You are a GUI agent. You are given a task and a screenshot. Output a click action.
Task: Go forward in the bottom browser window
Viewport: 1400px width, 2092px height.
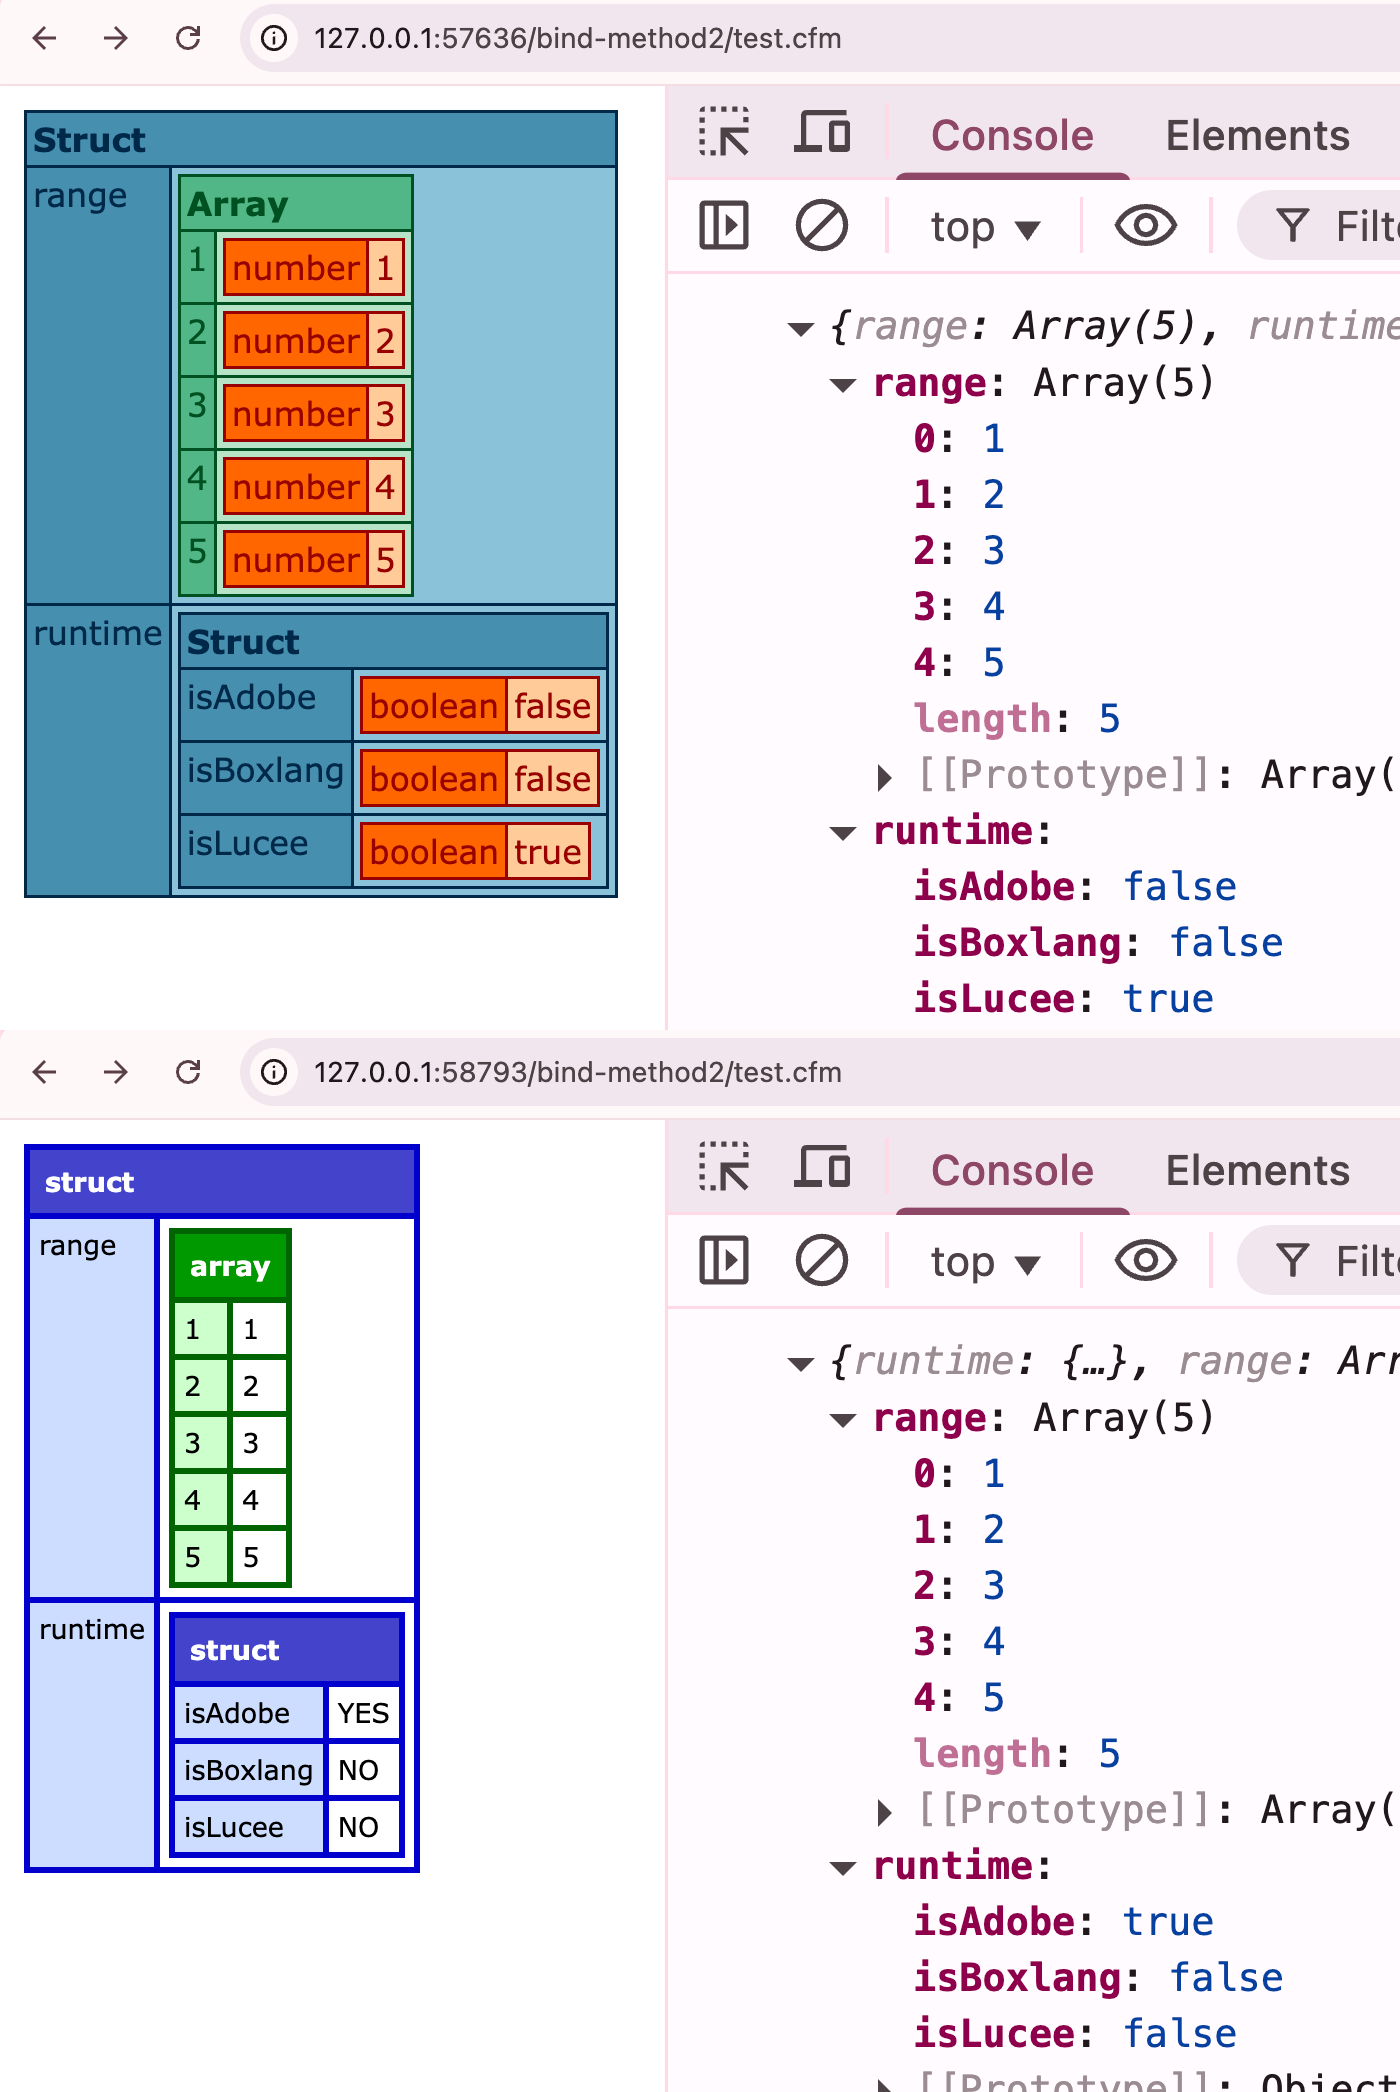[116, 1072]
